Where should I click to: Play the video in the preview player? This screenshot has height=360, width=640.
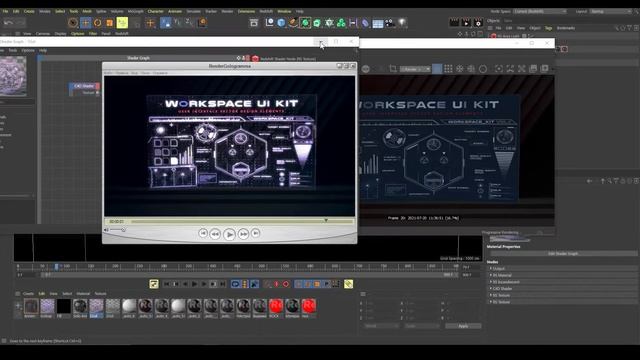coord(229,234)
